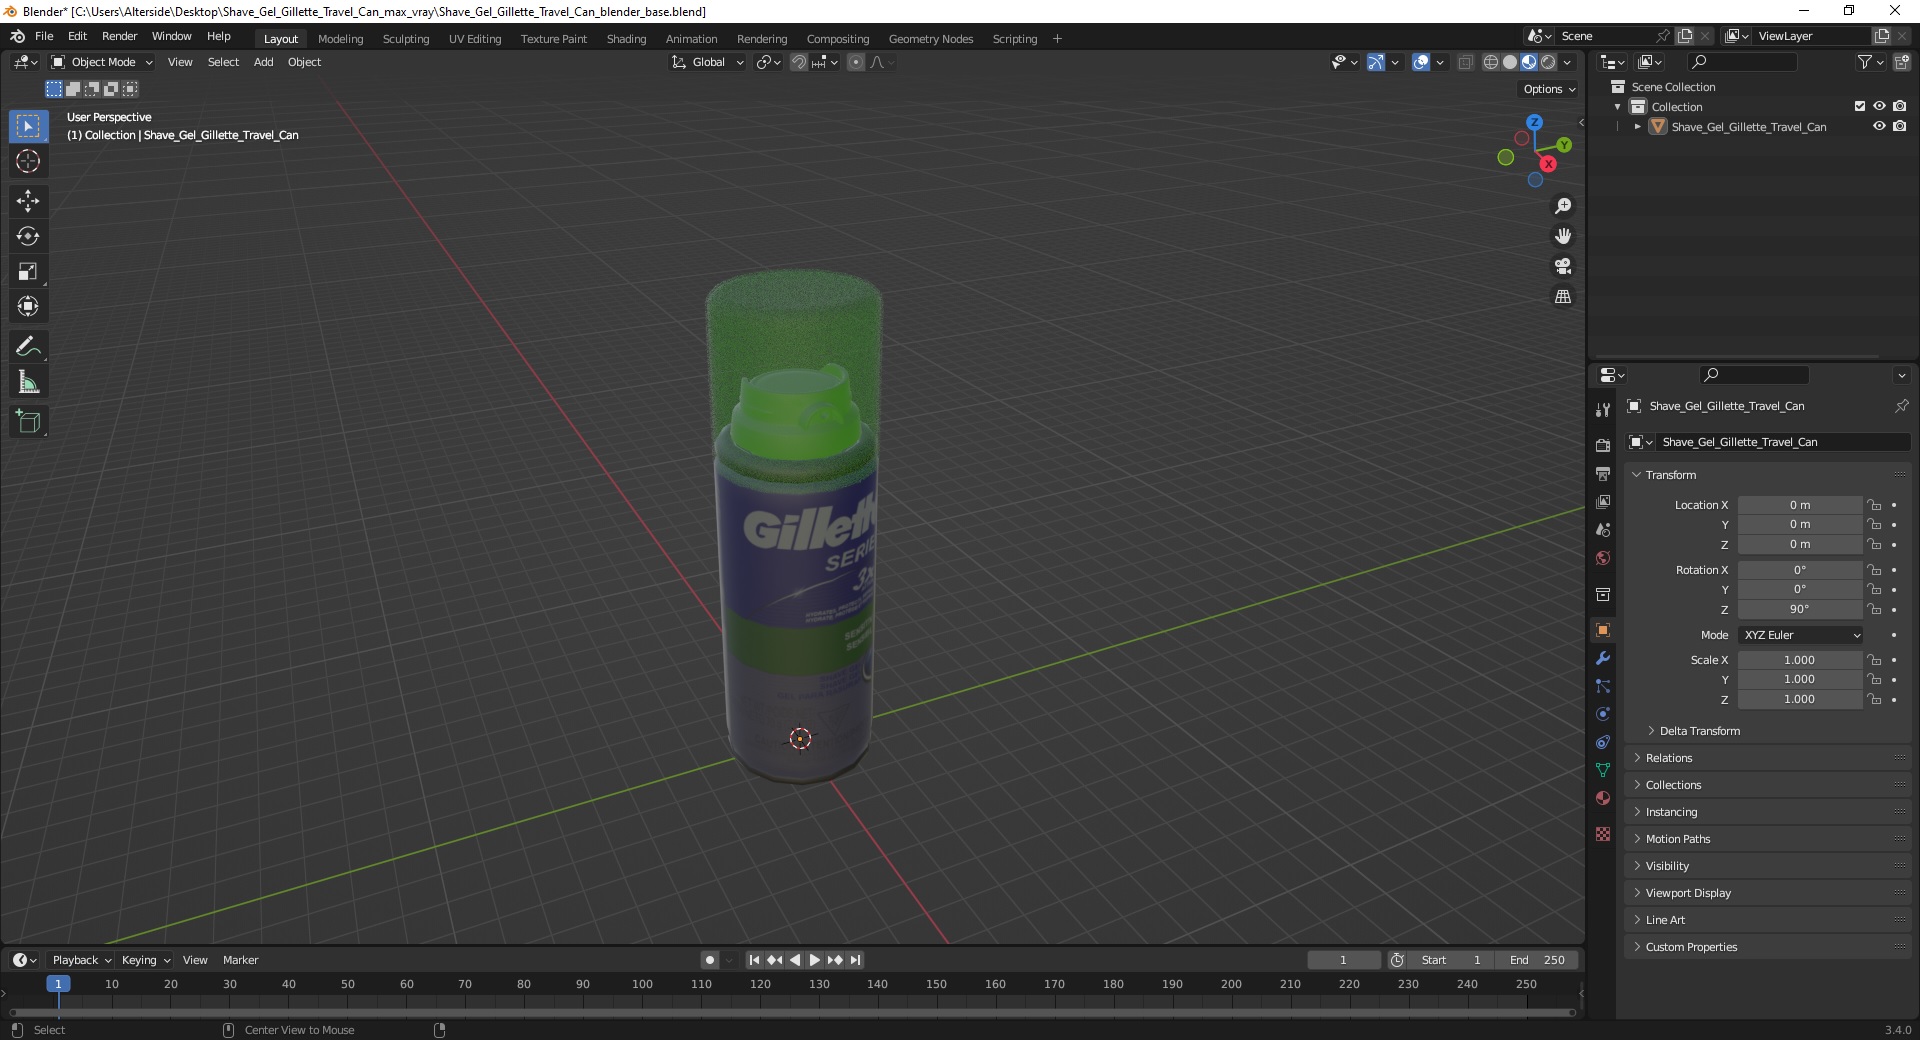
Task: Hide Collection with eye icon in outliner
Action: [1879, 106]
